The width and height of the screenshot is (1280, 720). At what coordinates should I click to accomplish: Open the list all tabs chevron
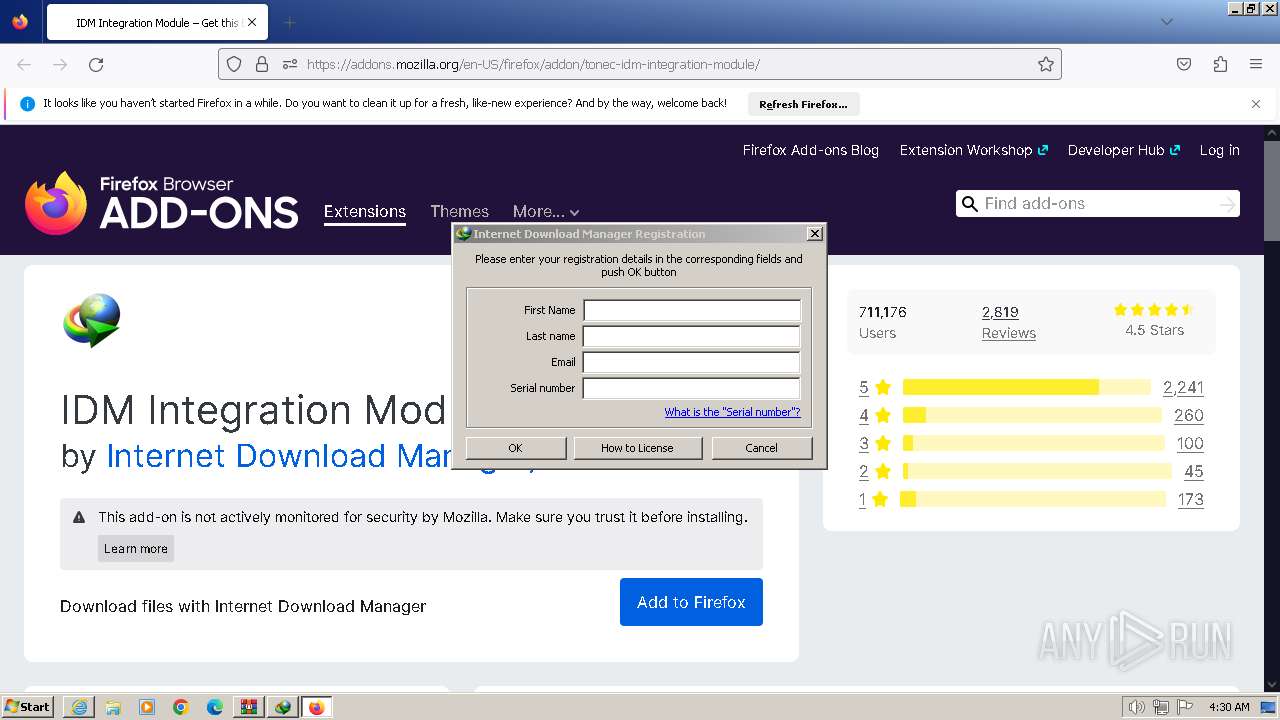[1167, 22]
